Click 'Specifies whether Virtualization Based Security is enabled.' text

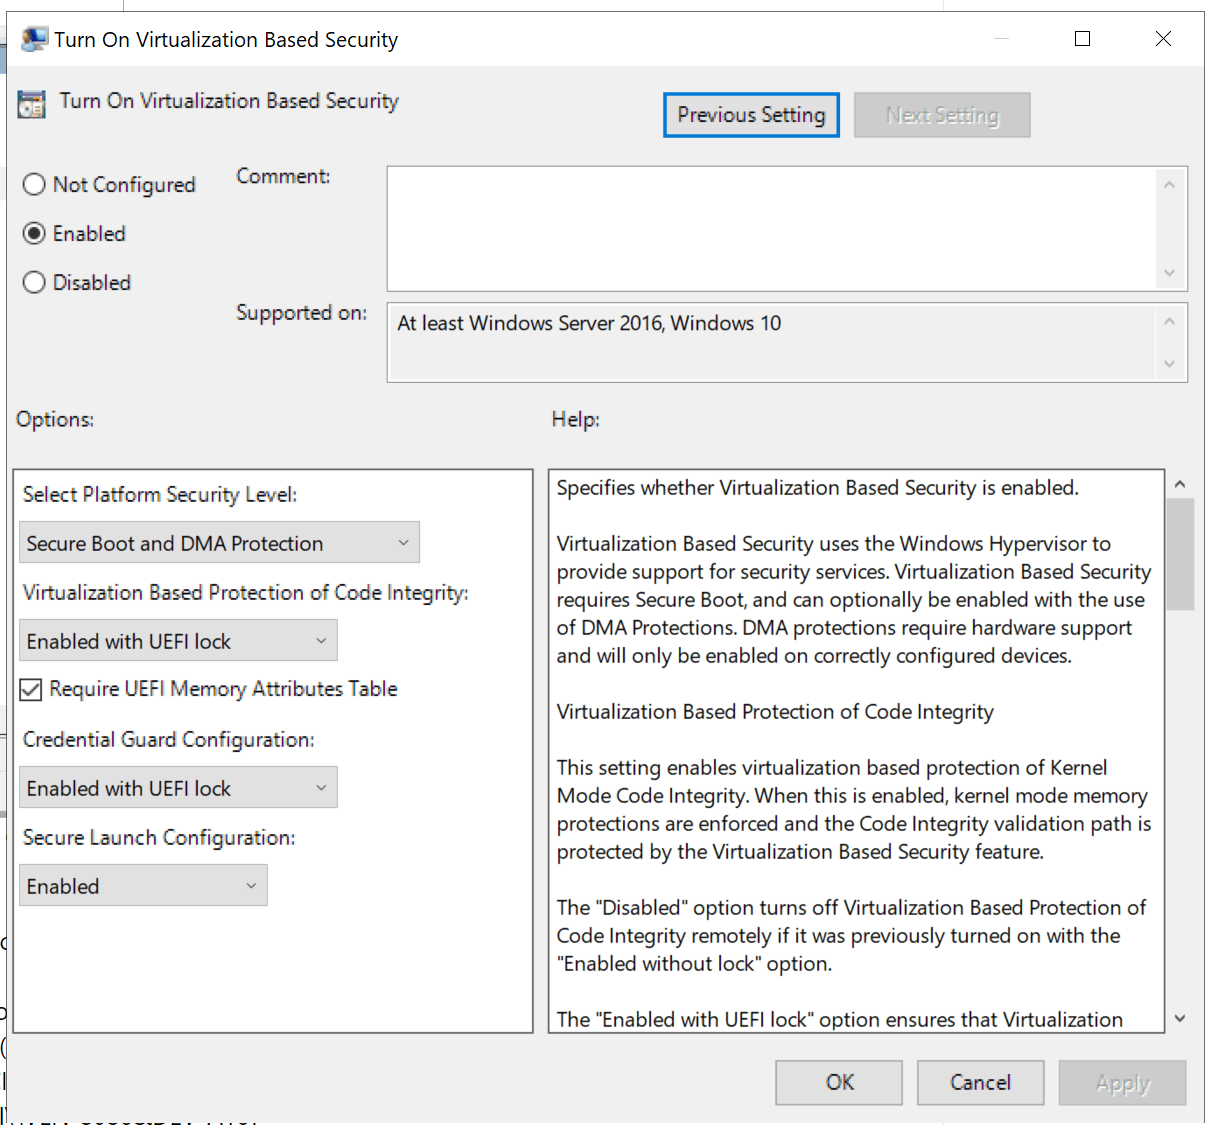point(817,488)
